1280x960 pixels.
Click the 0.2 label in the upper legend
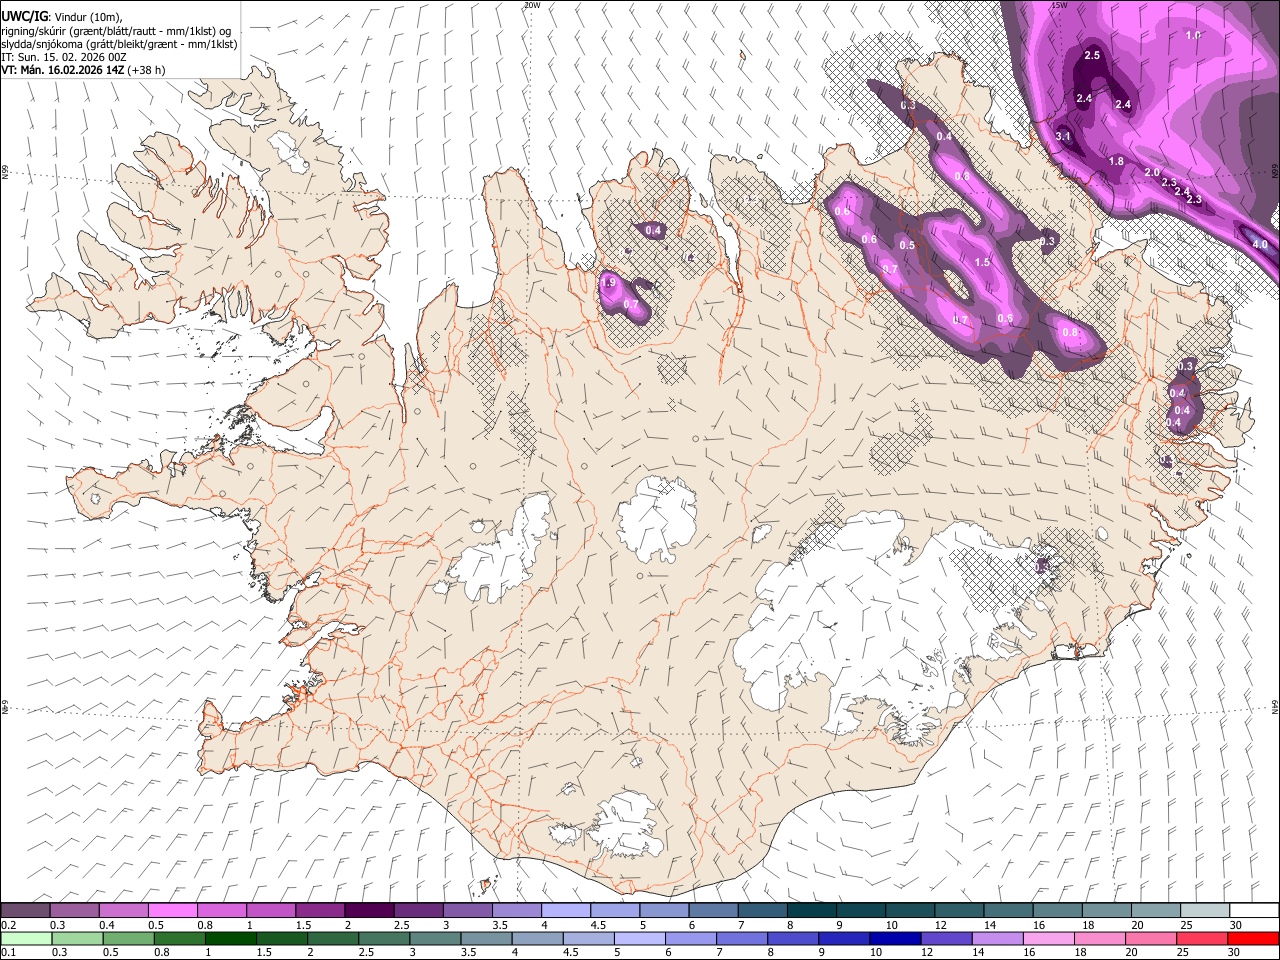(x=8, y=925)
